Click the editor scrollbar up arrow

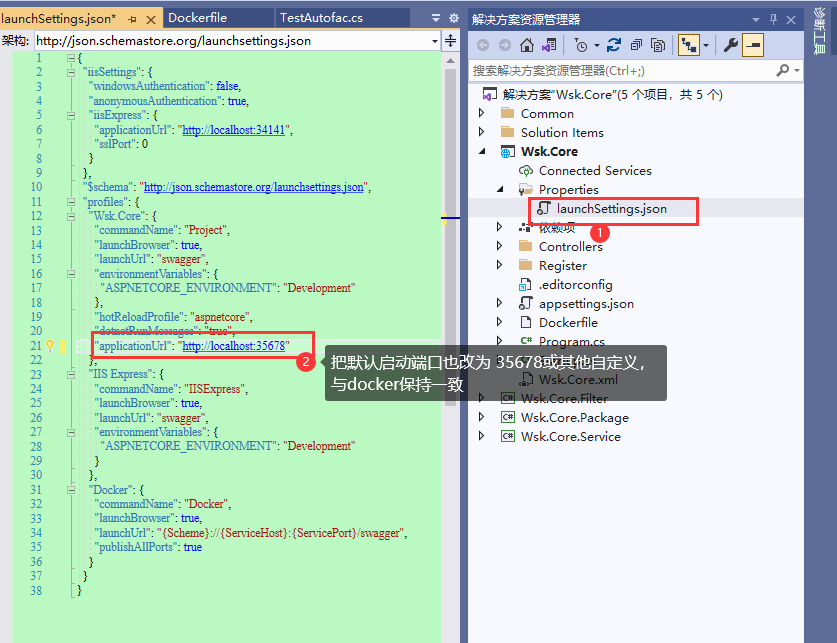click(x=451, y=61)
